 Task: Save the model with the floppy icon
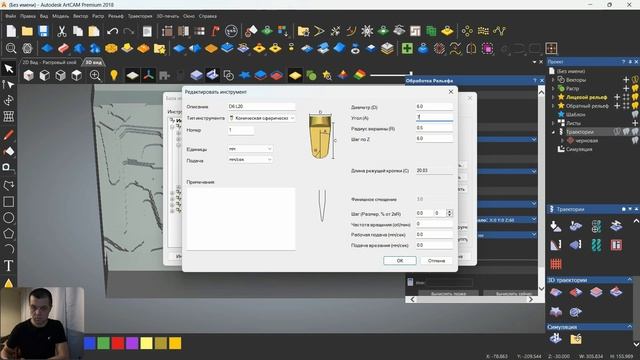coord(43,31)
